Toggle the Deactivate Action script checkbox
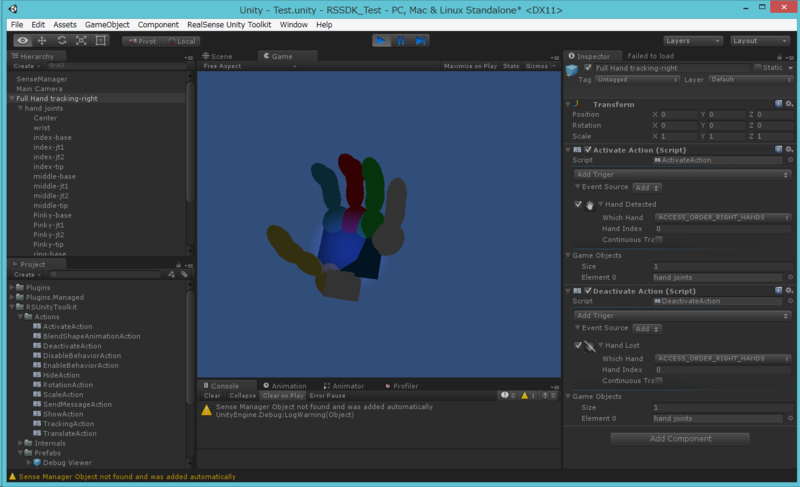Viewport: 800px width, 487px height. 588,291
